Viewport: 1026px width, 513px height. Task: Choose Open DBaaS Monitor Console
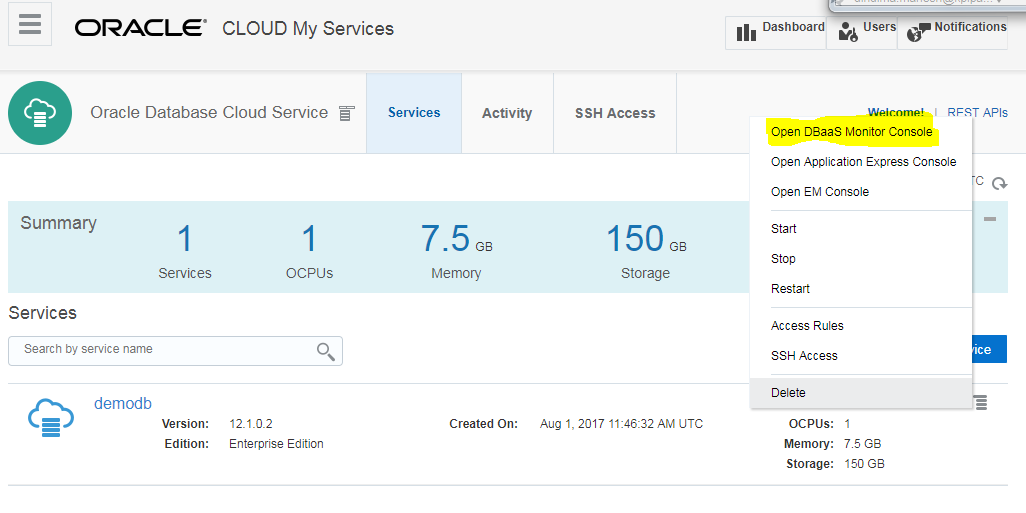point(851,132)
